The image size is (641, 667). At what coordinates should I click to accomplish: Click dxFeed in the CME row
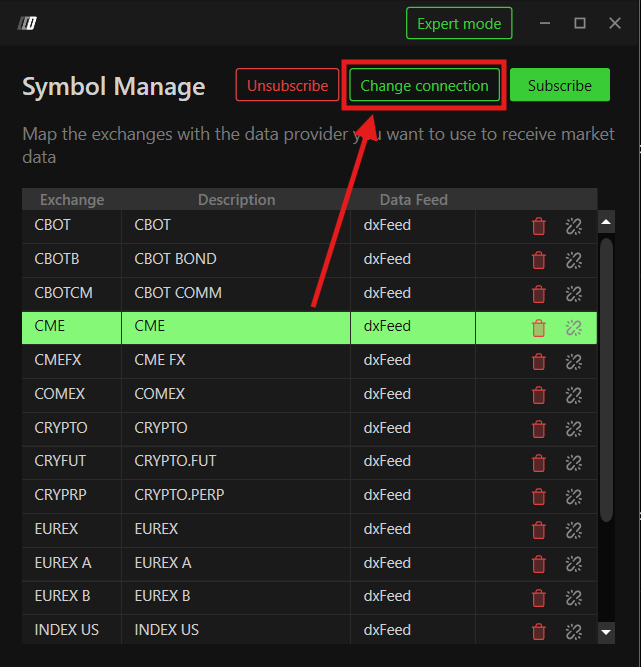click(387, 326)
